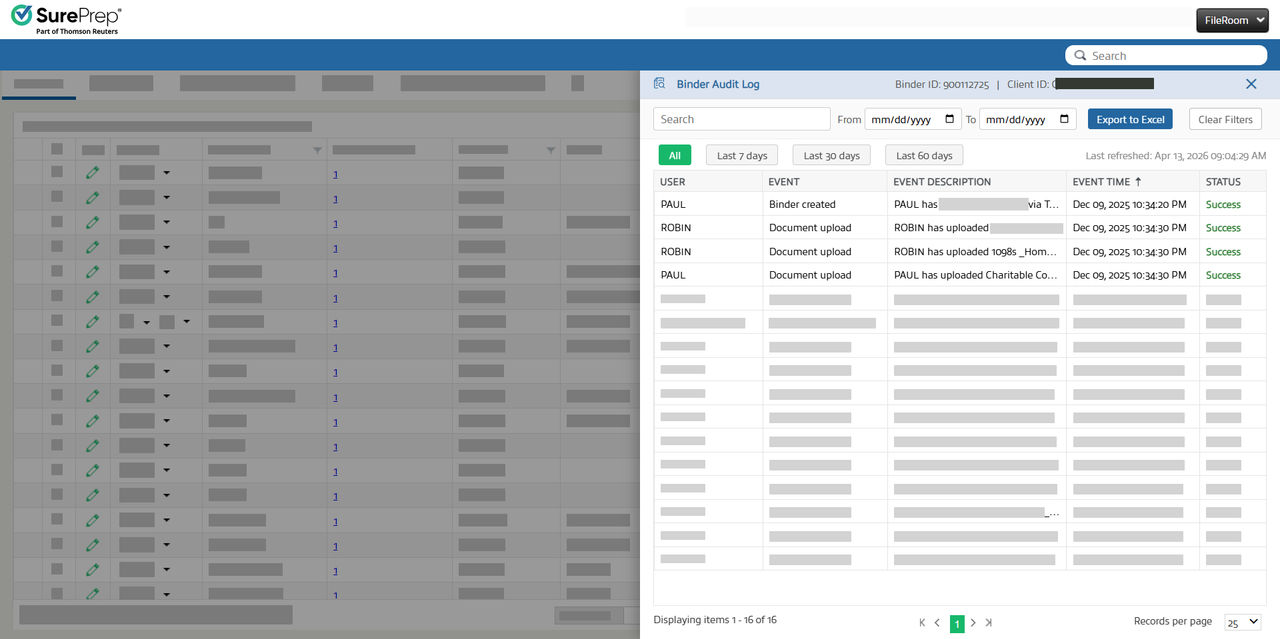The image size is (1280, 639).
Task: Open the FileRoom dropdown menu
Action: pyautogui.click(x=1231, y=20)
